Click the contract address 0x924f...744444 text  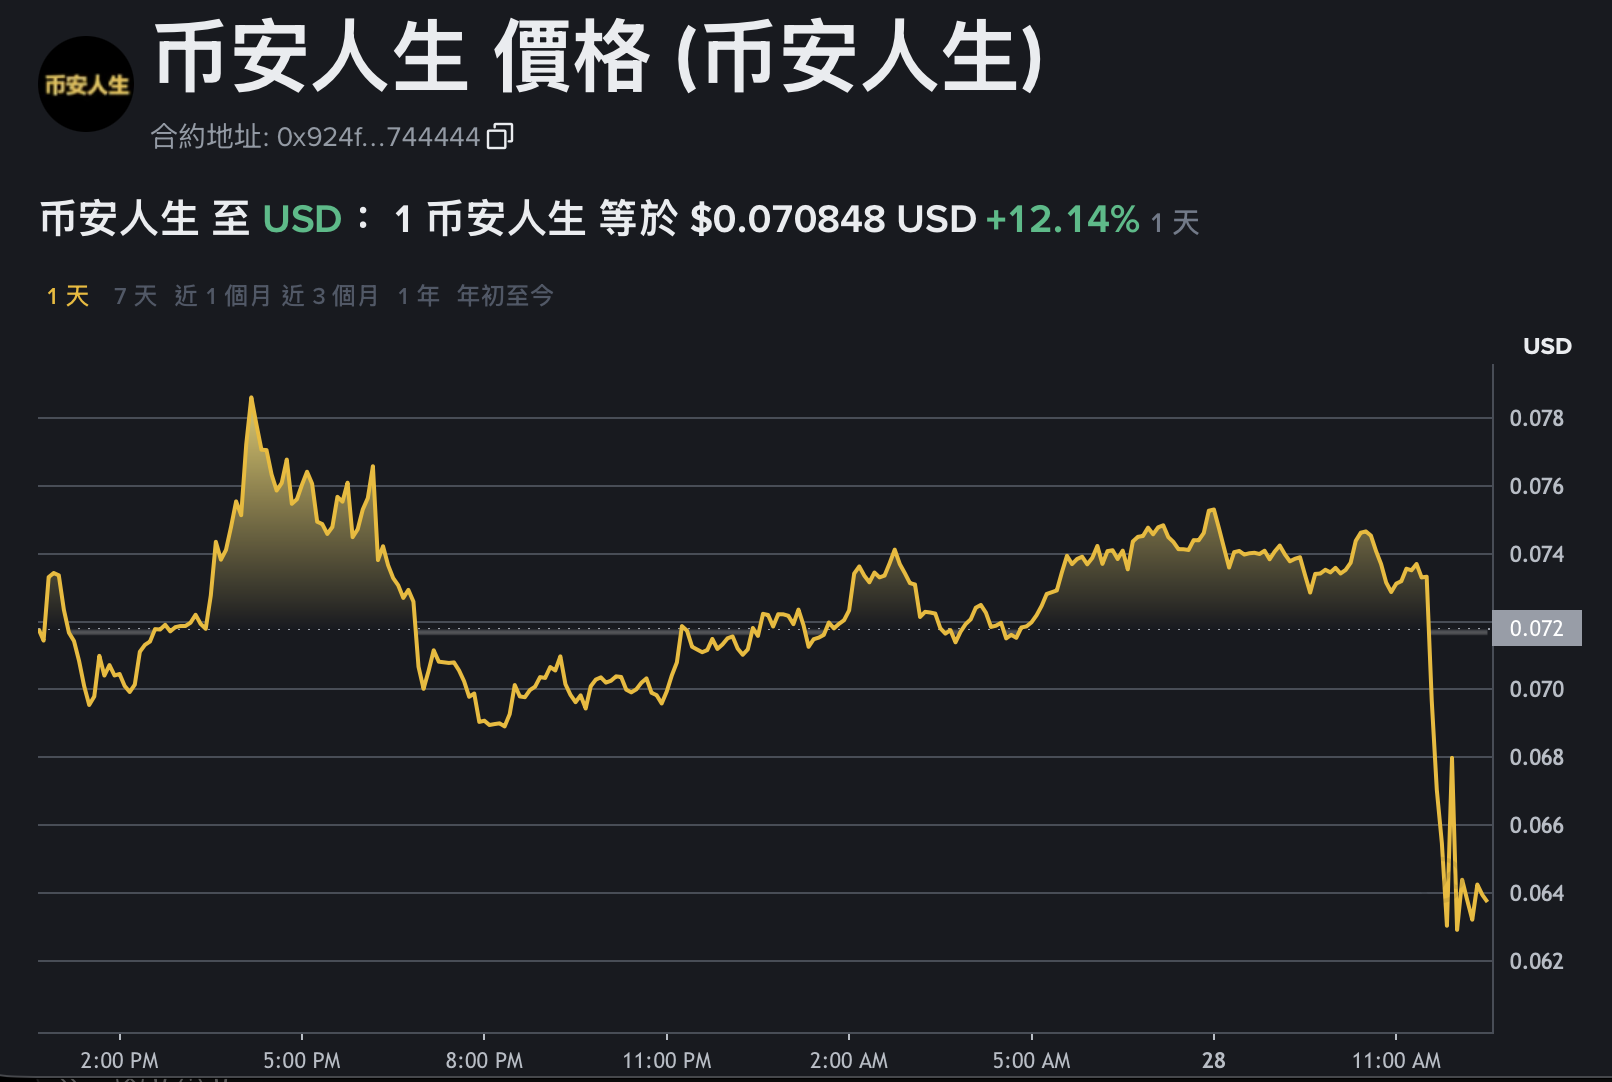378,137
